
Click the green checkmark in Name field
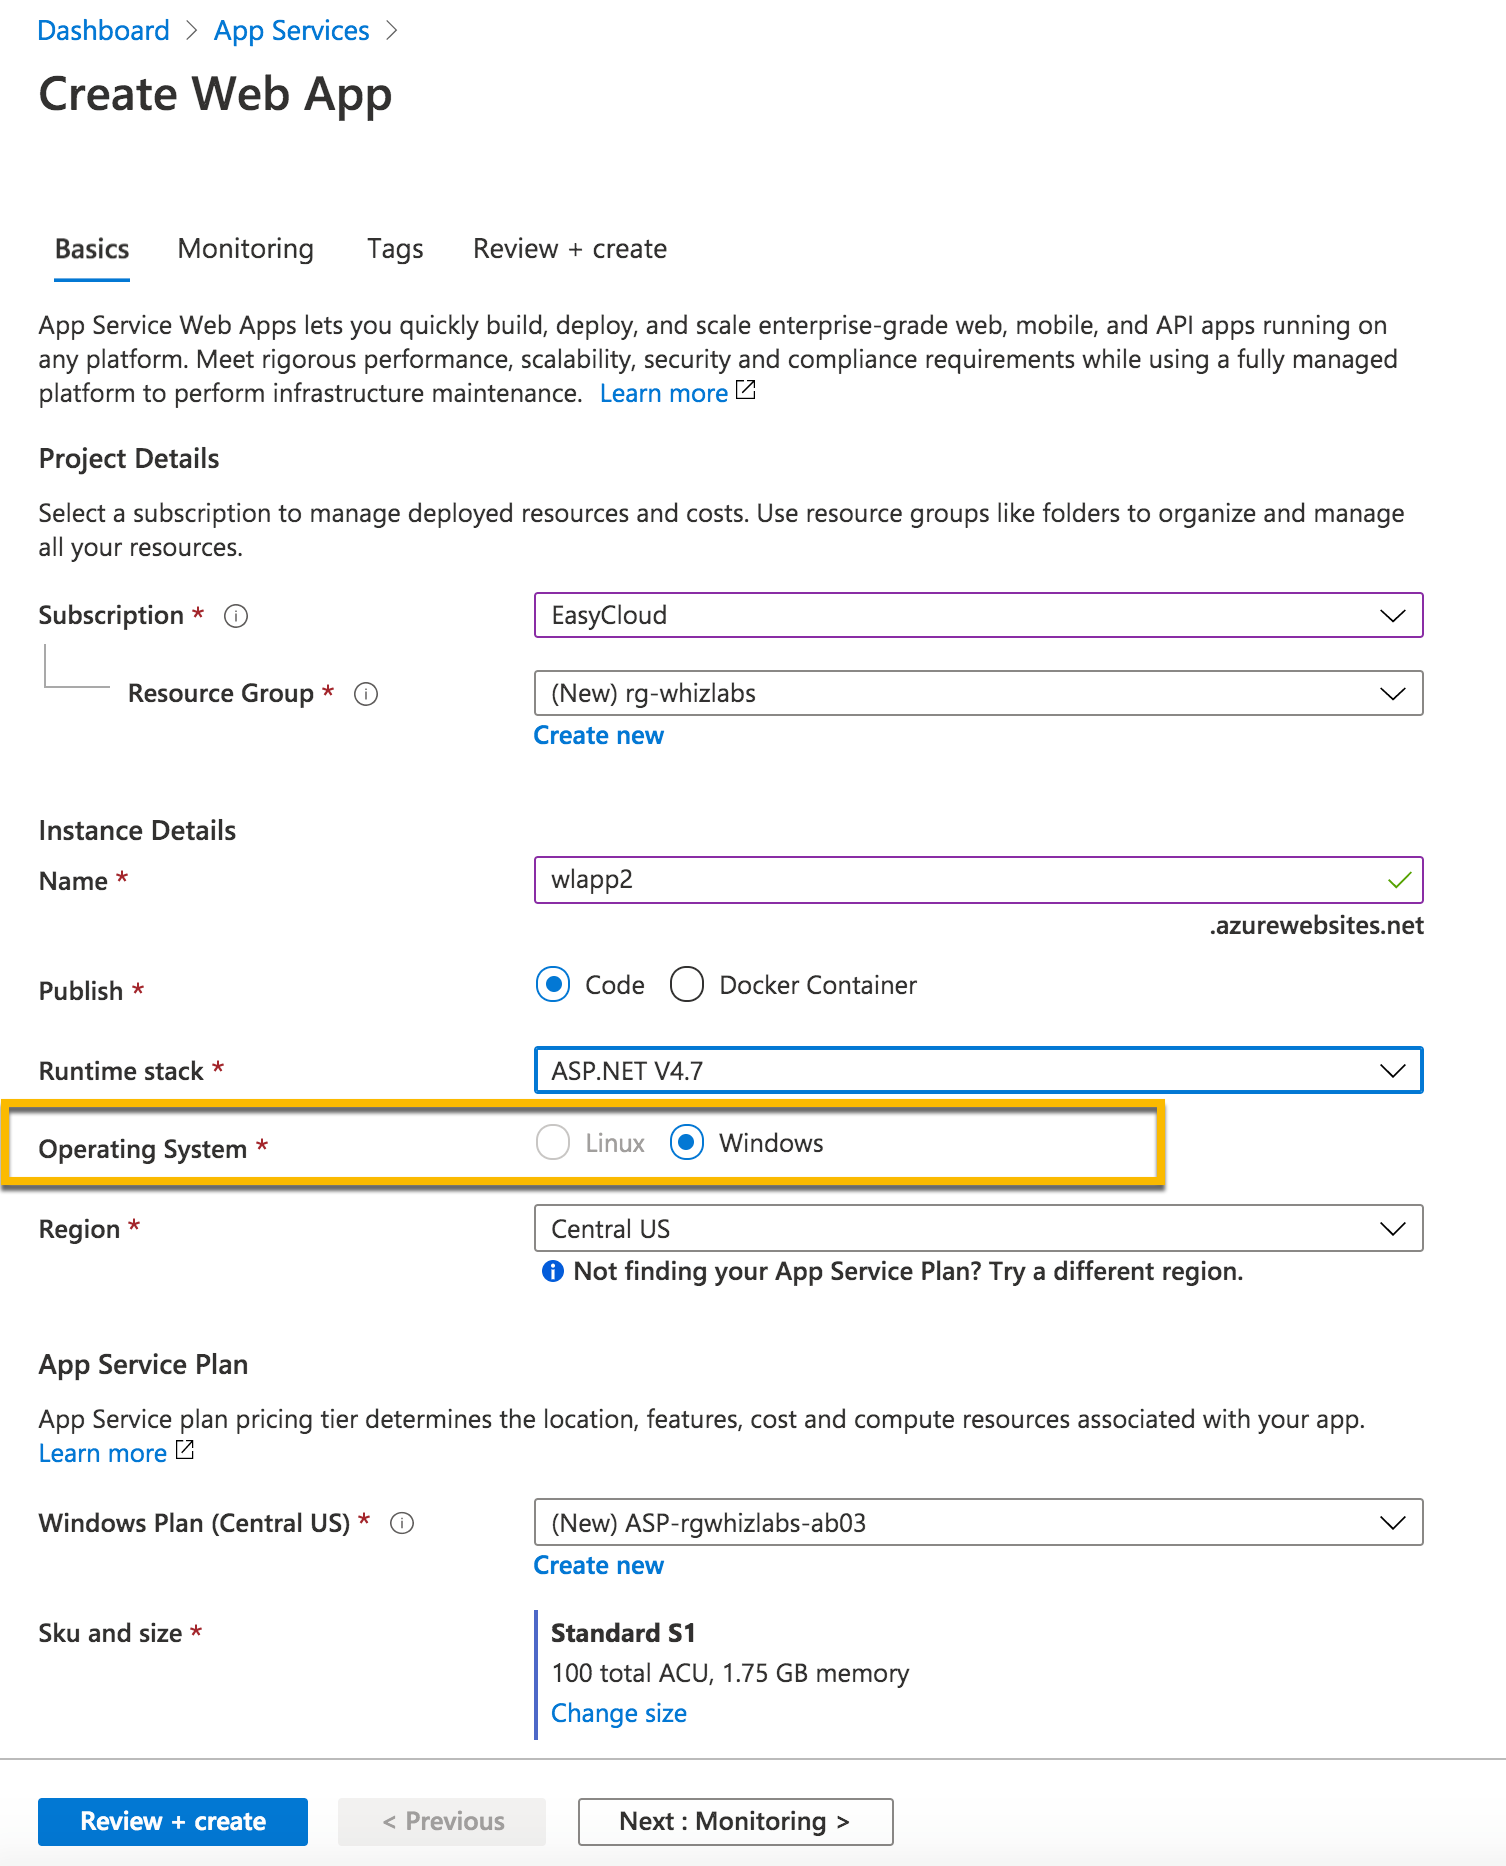(1399, 880)
